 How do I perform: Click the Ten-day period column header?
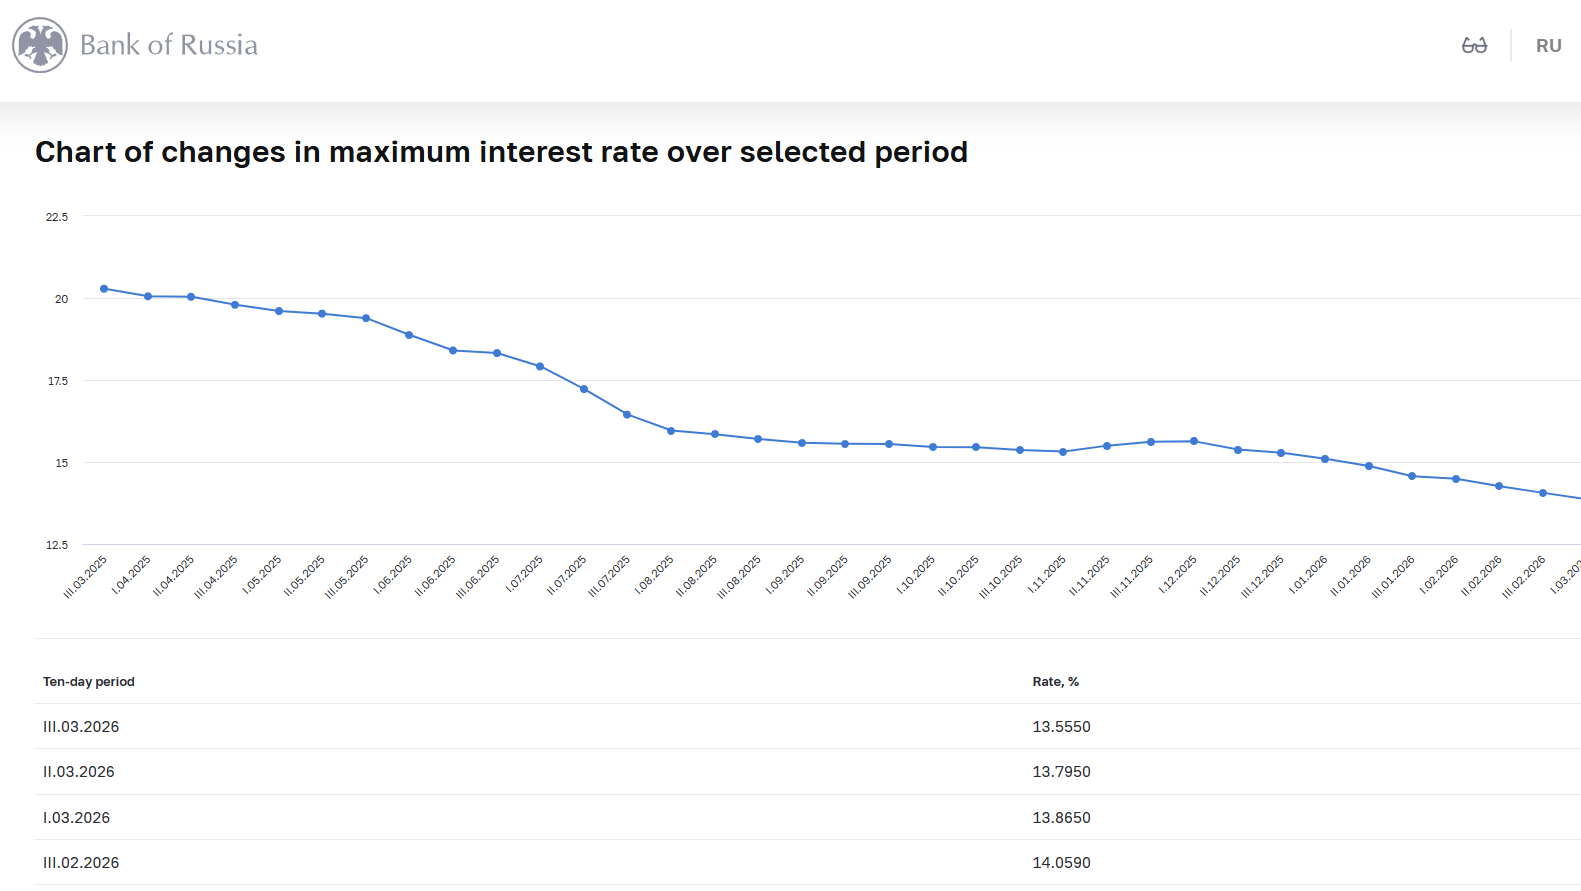click(x=89, y=682)
